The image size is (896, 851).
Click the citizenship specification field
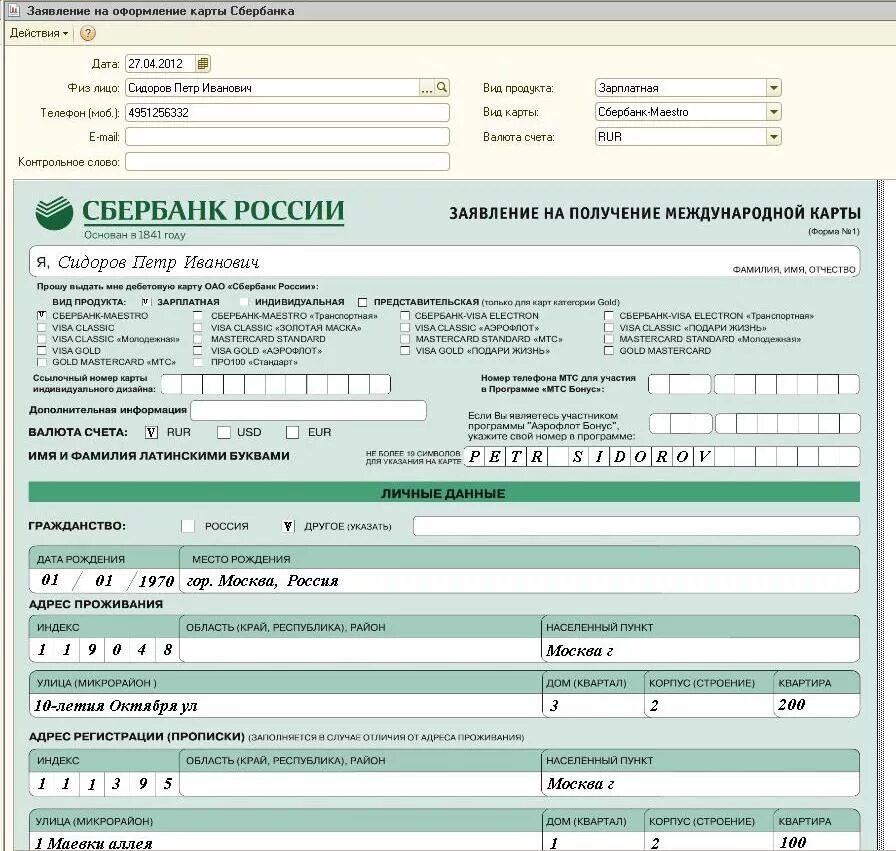coord(636,526)
